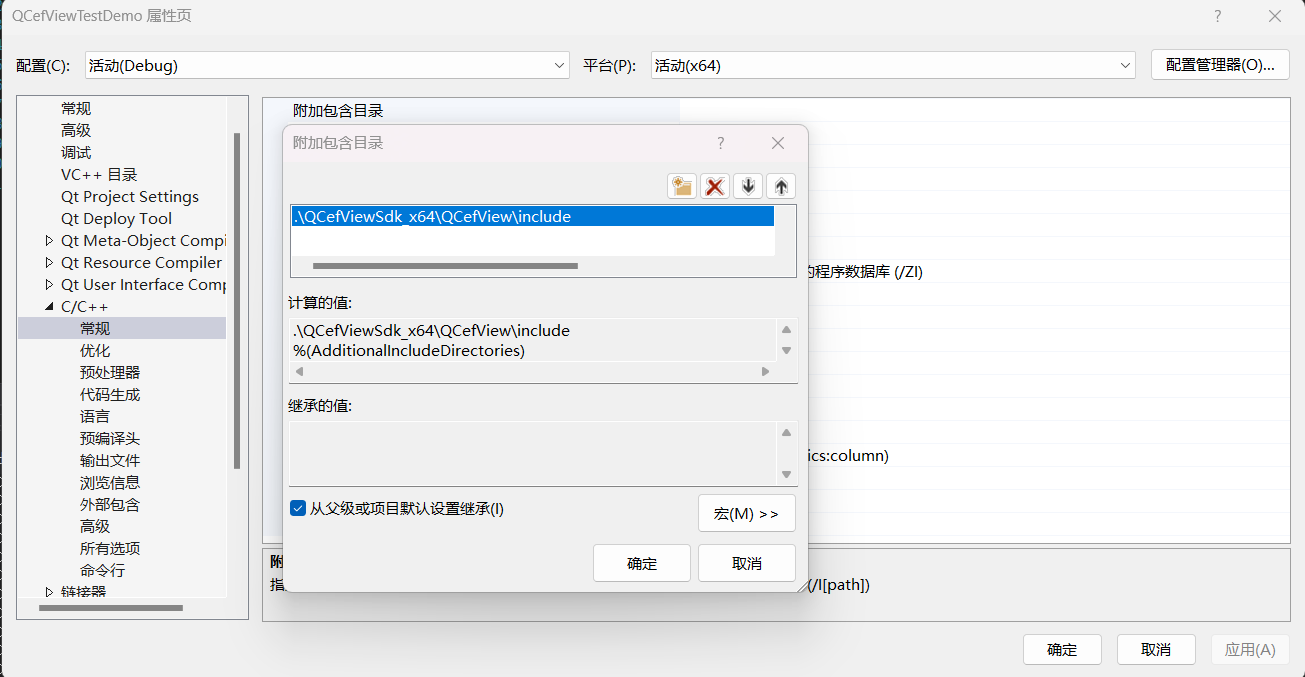Select 高级 near the top of tree

click(76, 130)
